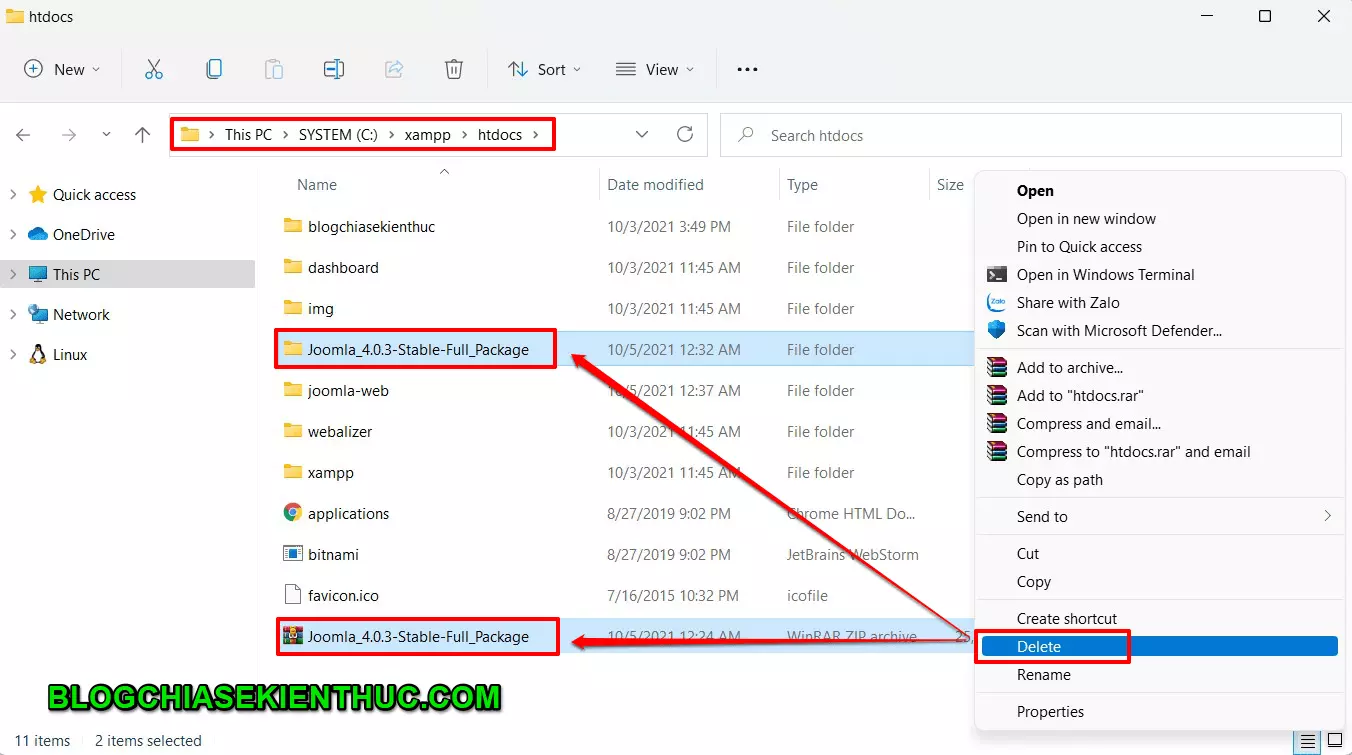Click the Delete trash icon in toolbar
The image size is (1352, 755).
[x=454, y=69]
